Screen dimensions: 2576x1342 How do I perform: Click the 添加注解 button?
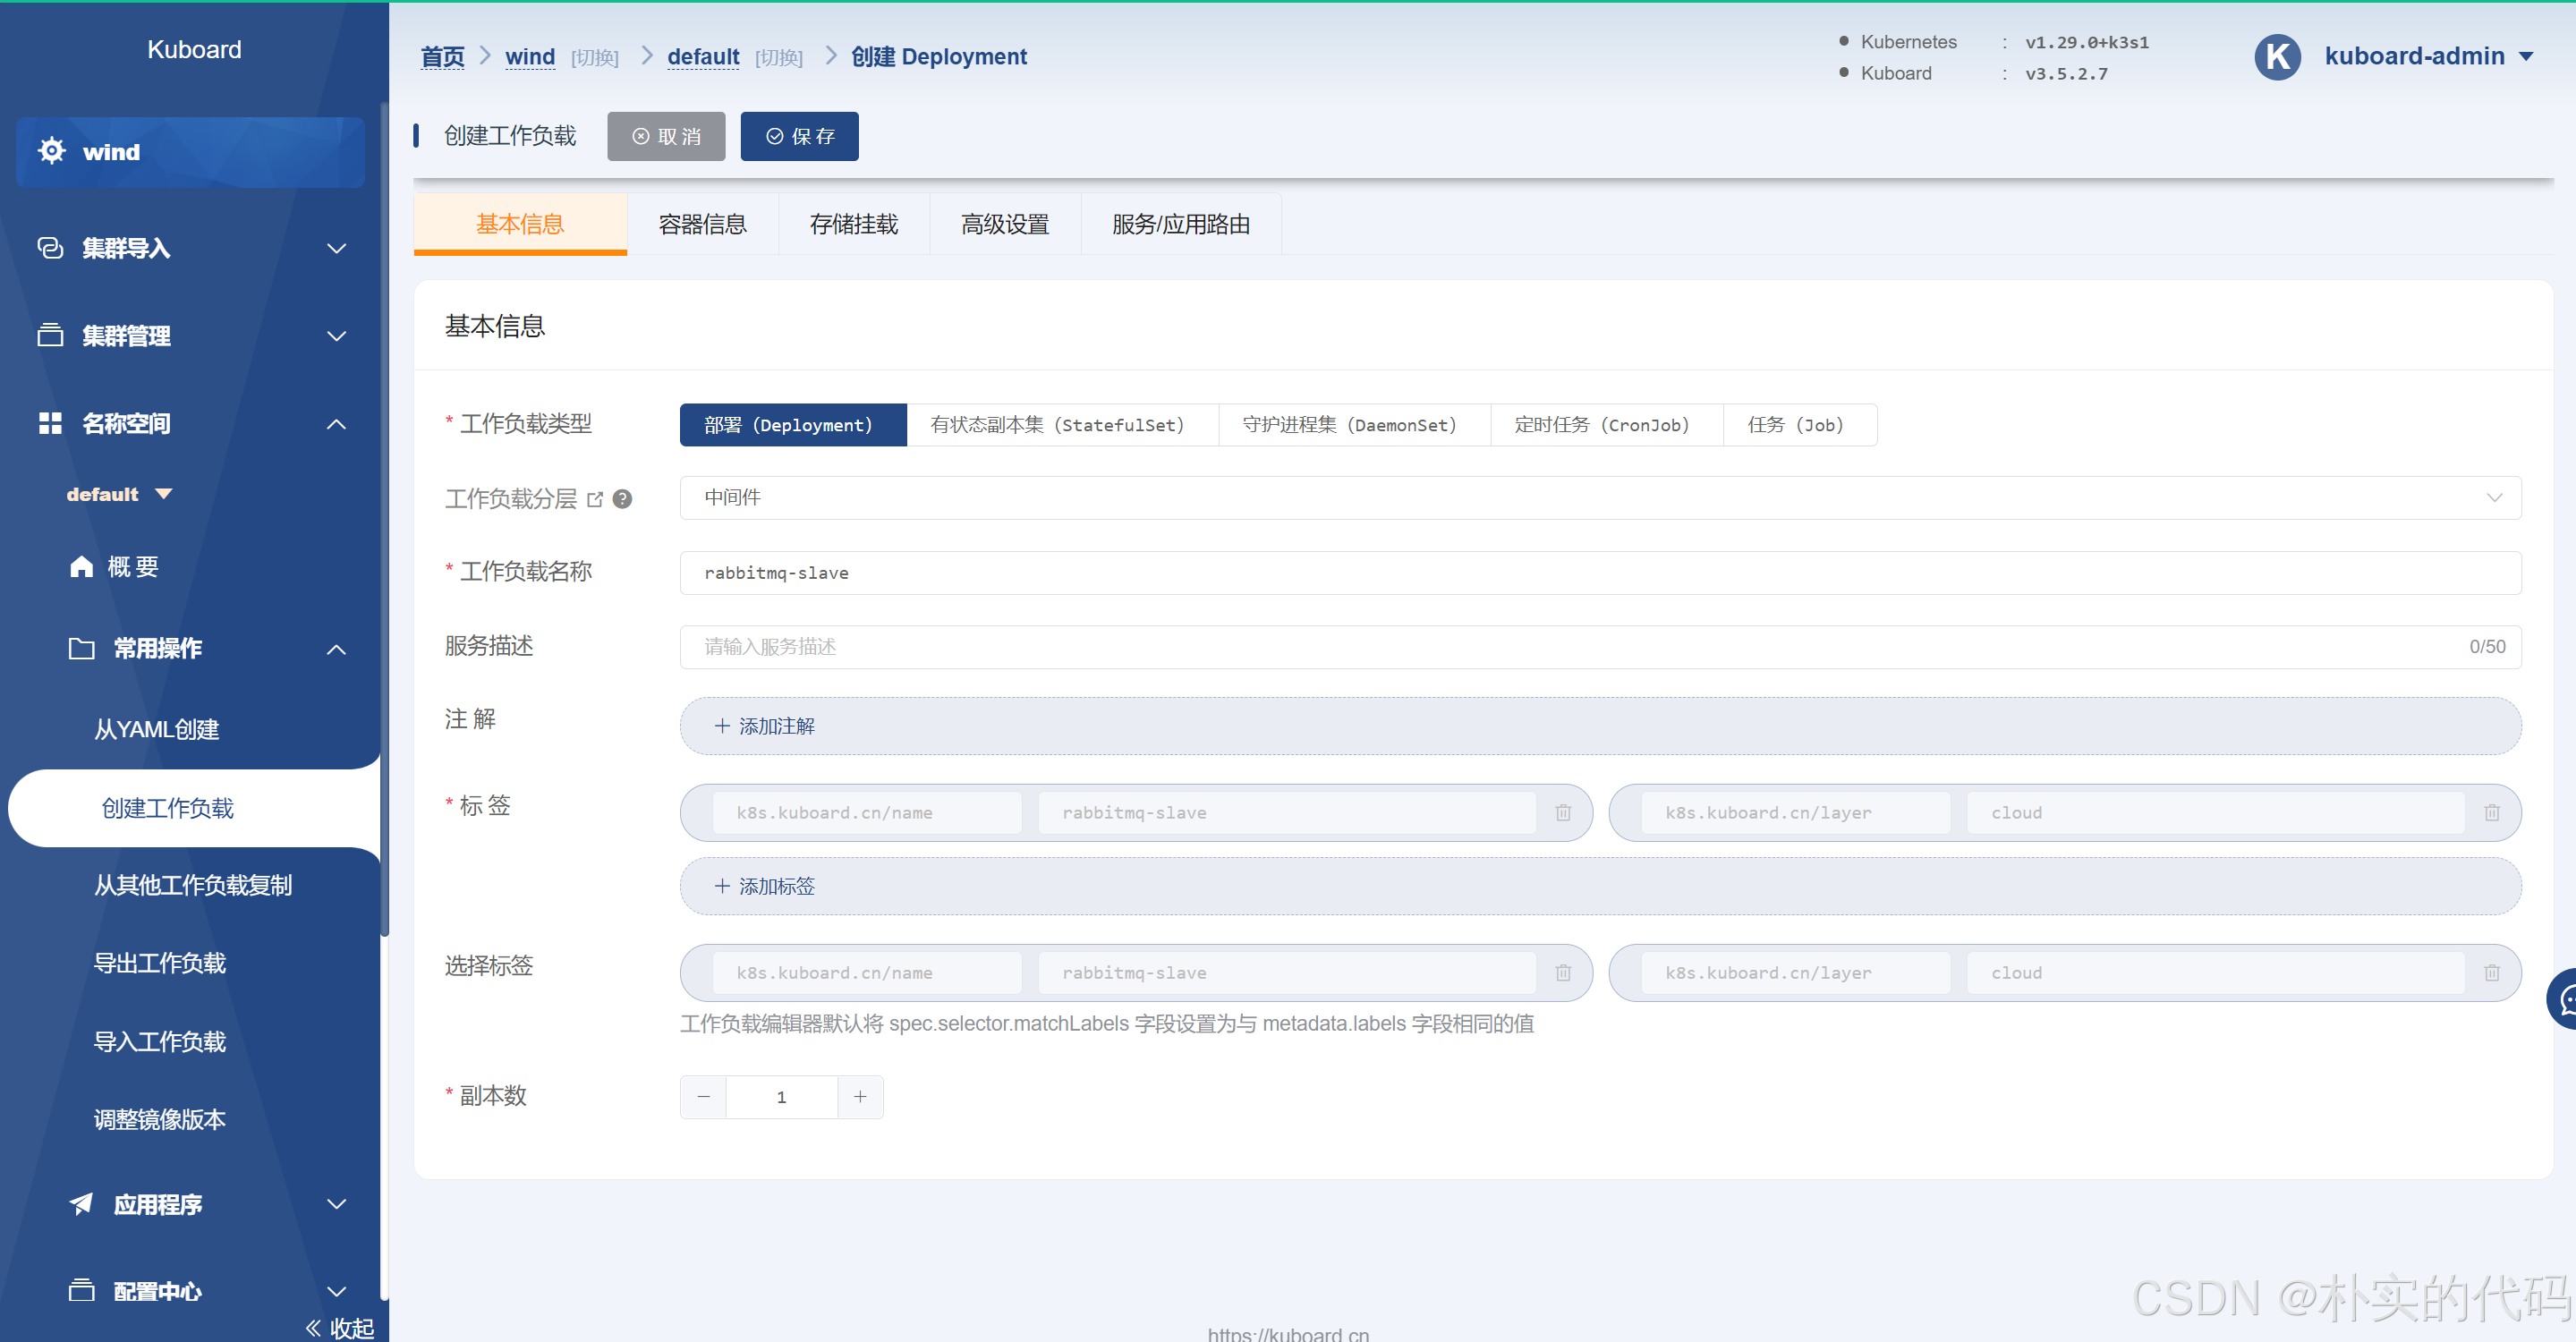click(766, 726)
